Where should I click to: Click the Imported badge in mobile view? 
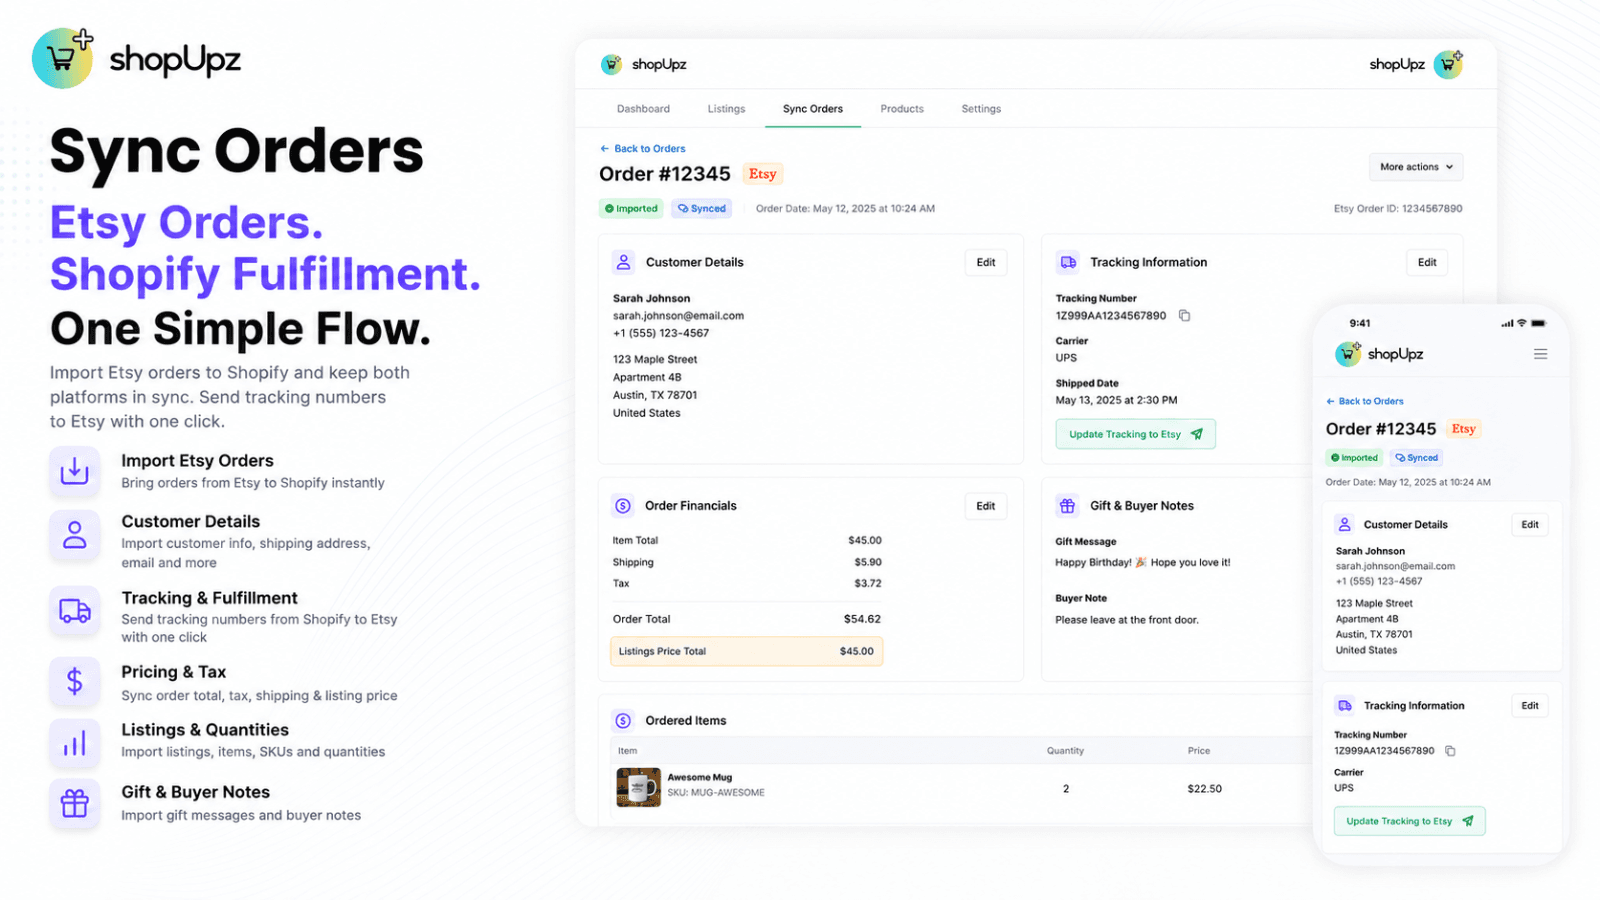(x=1354, y=457)
